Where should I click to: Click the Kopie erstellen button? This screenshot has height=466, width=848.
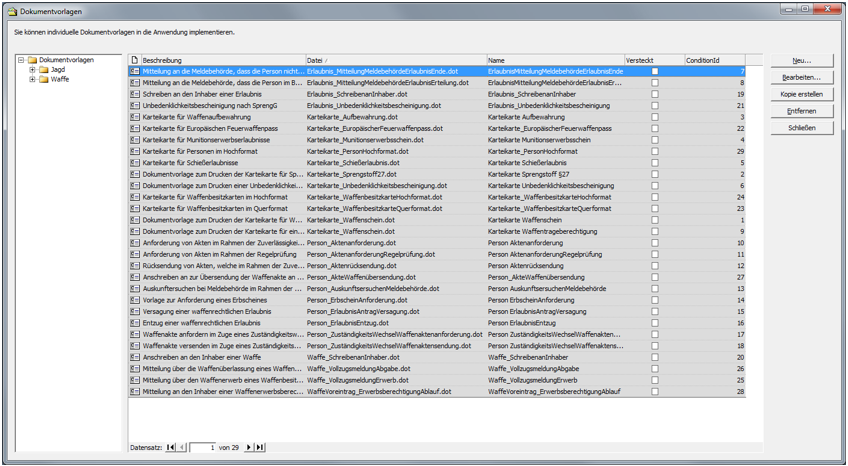(x=801, y=94)
